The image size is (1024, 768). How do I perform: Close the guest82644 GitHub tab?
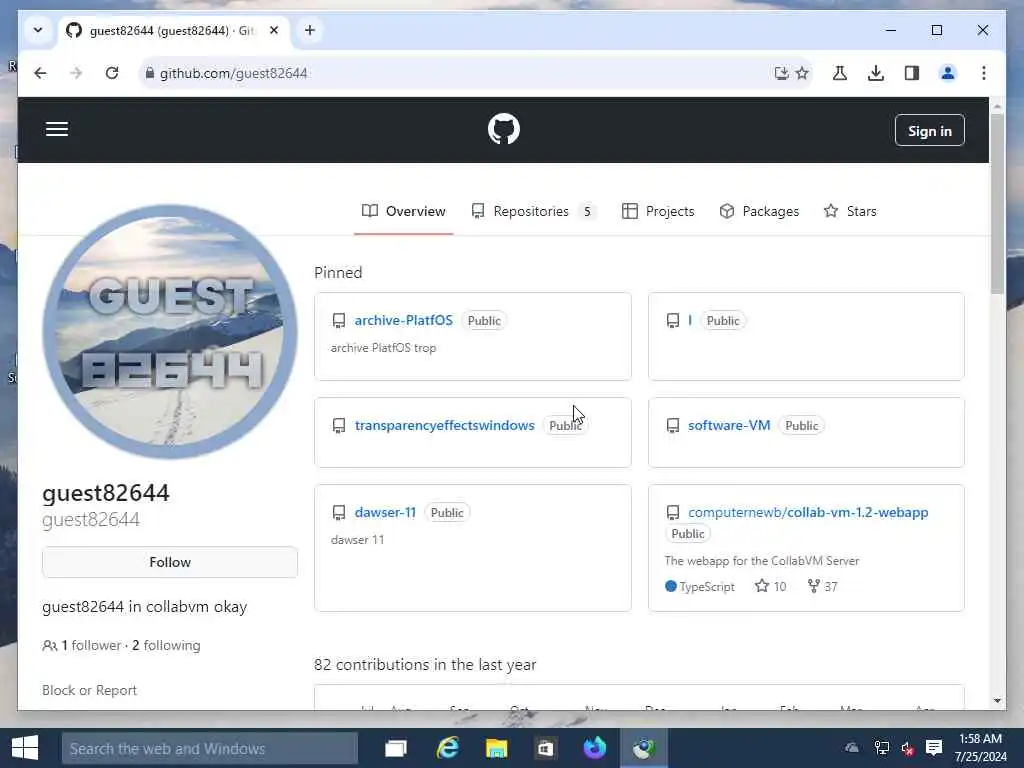click(274, 30)
